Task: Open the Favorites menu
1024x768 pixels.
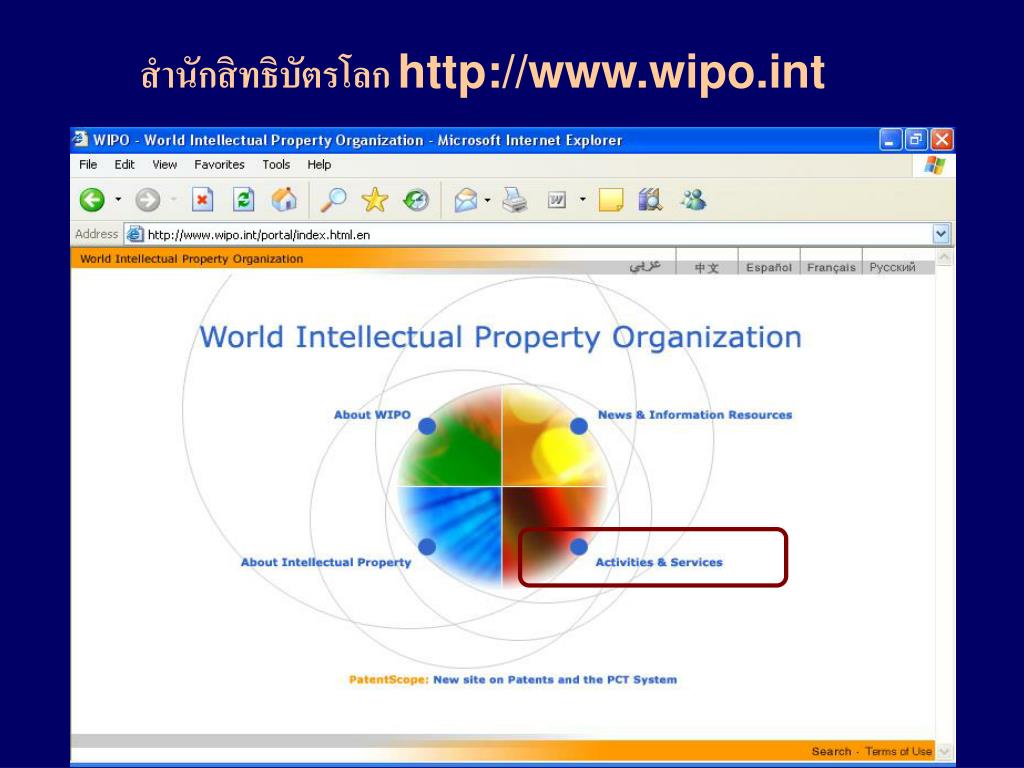Action: [x=219, y=165]
